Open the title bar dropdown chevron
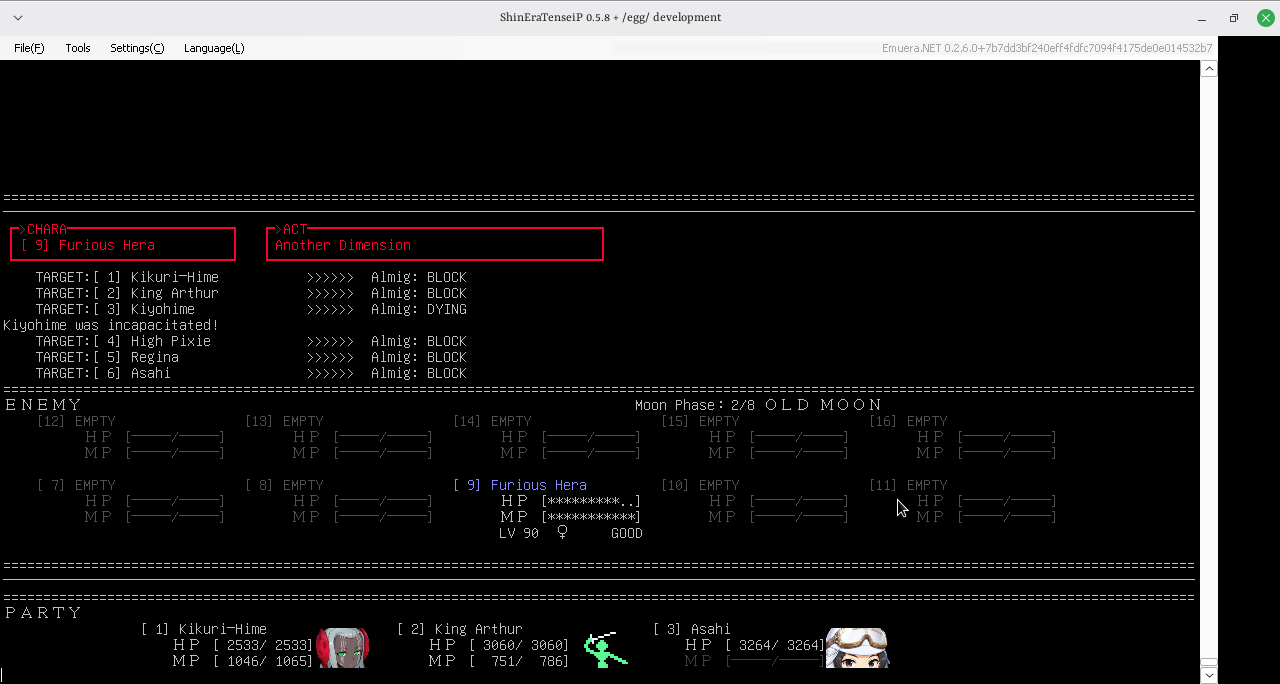This screenshot has height=684, width=1280. coord(18,18)
